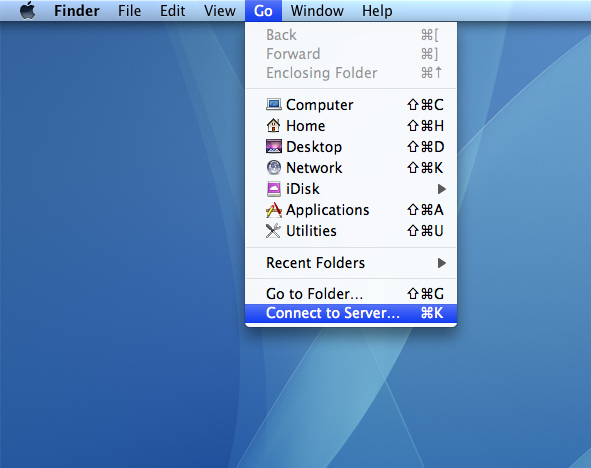This screenshot has width=591, height=468.
Task: Click the Network globe icon
Action: 274,167
